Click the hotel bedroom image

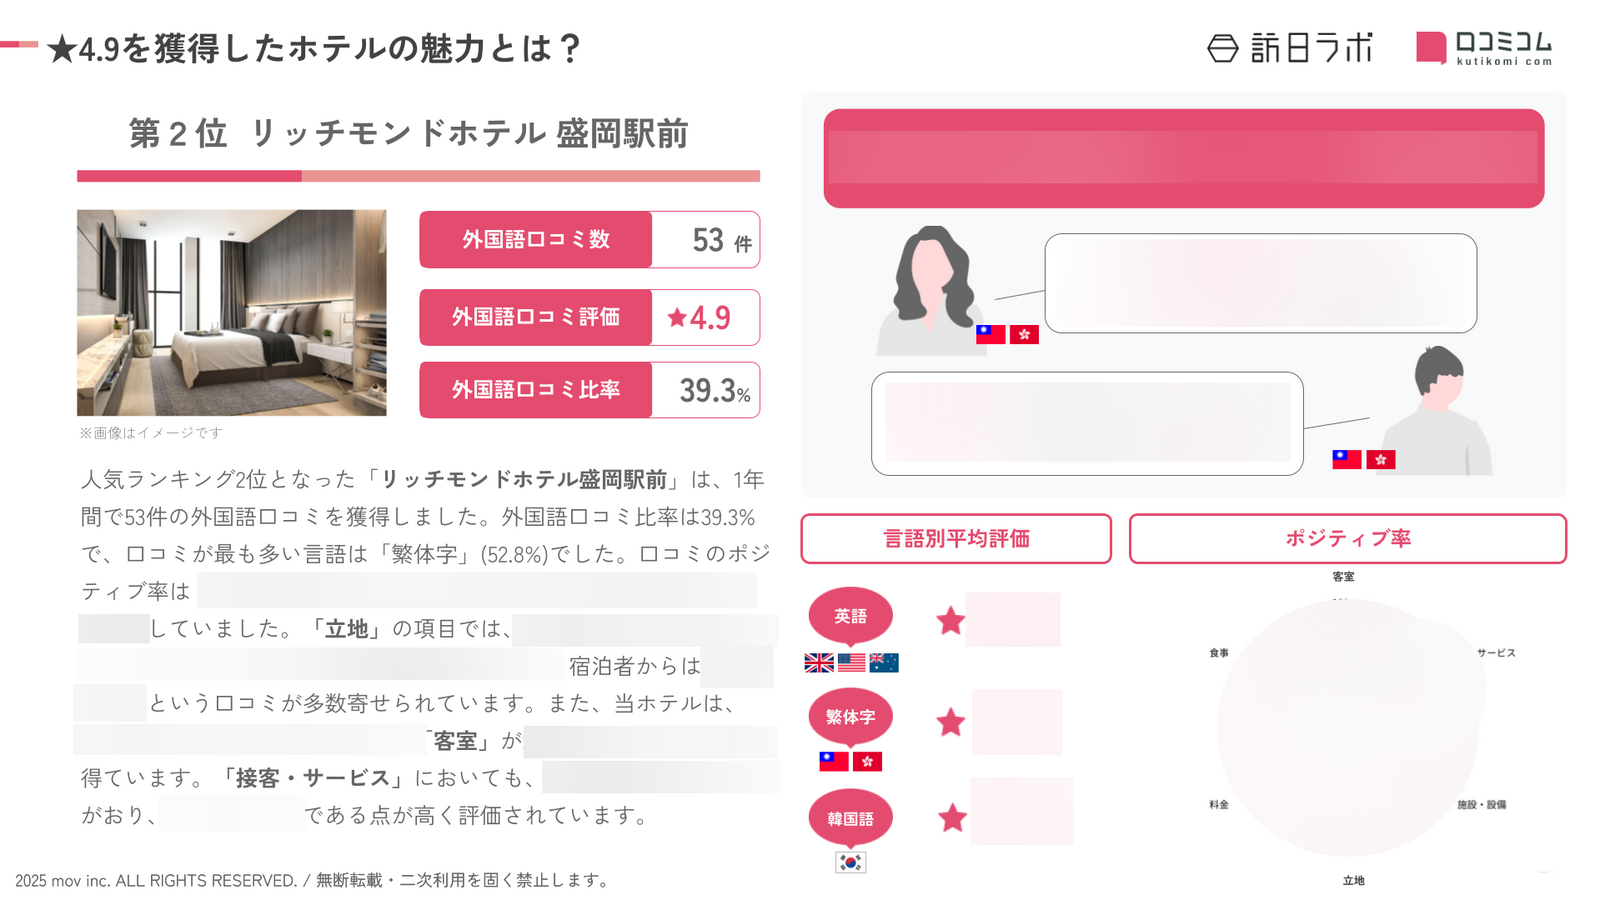click(x=232, y=313)
